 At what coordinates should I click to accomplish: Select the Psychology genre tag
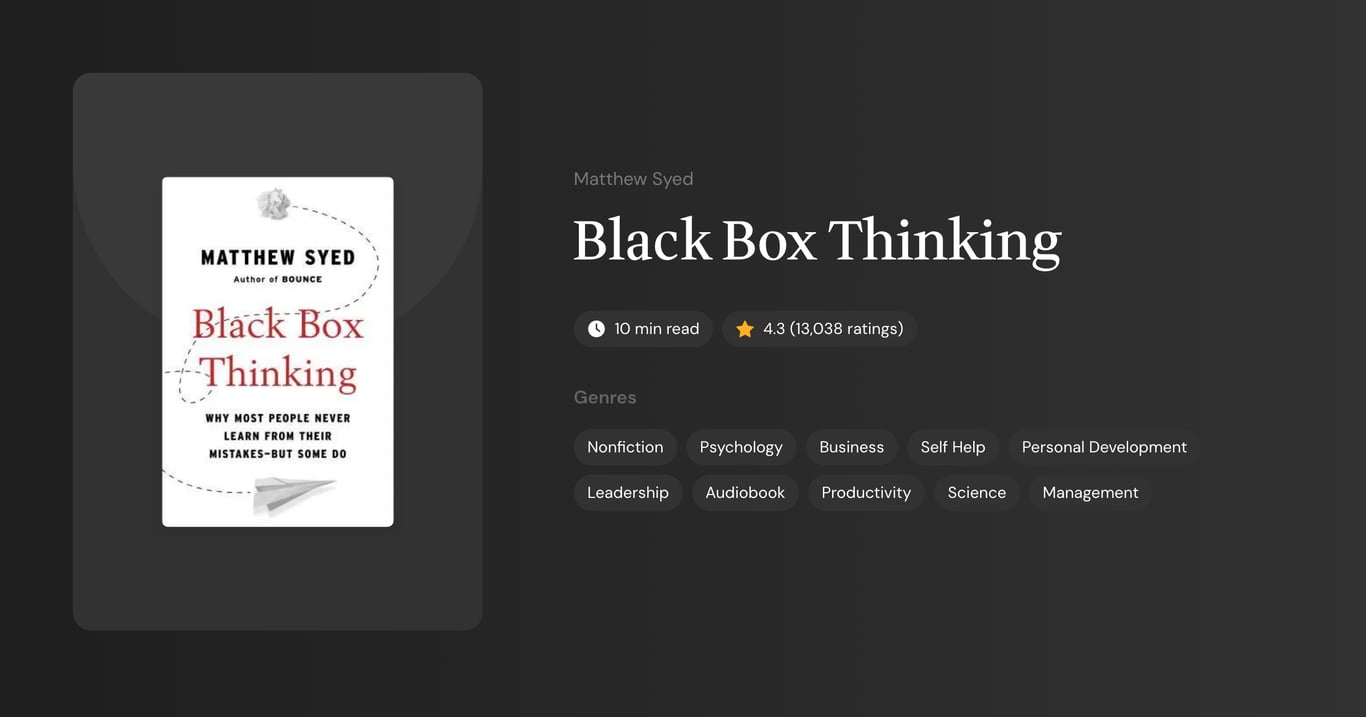tap(740, 447)
